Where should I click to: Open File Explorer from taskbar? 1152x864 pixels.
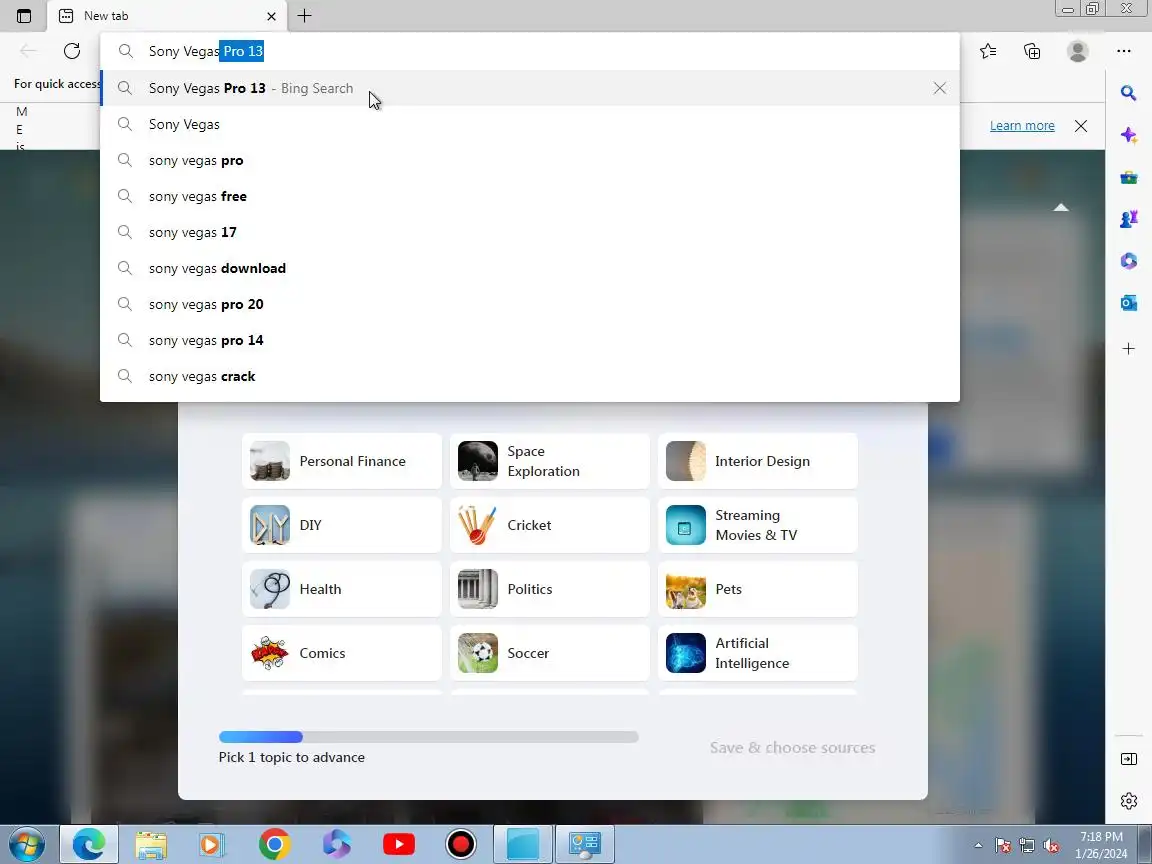pyautogui.click(x=151, y=844)
